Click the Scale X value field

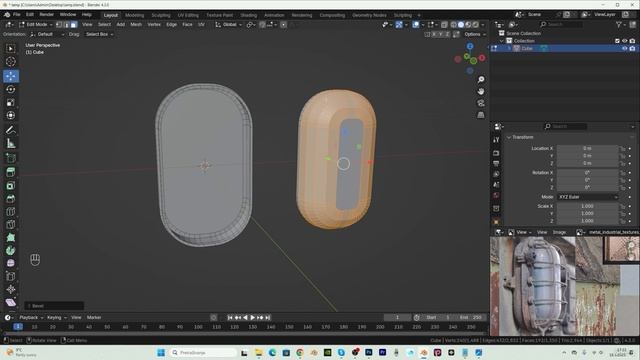tap(588, 207)
